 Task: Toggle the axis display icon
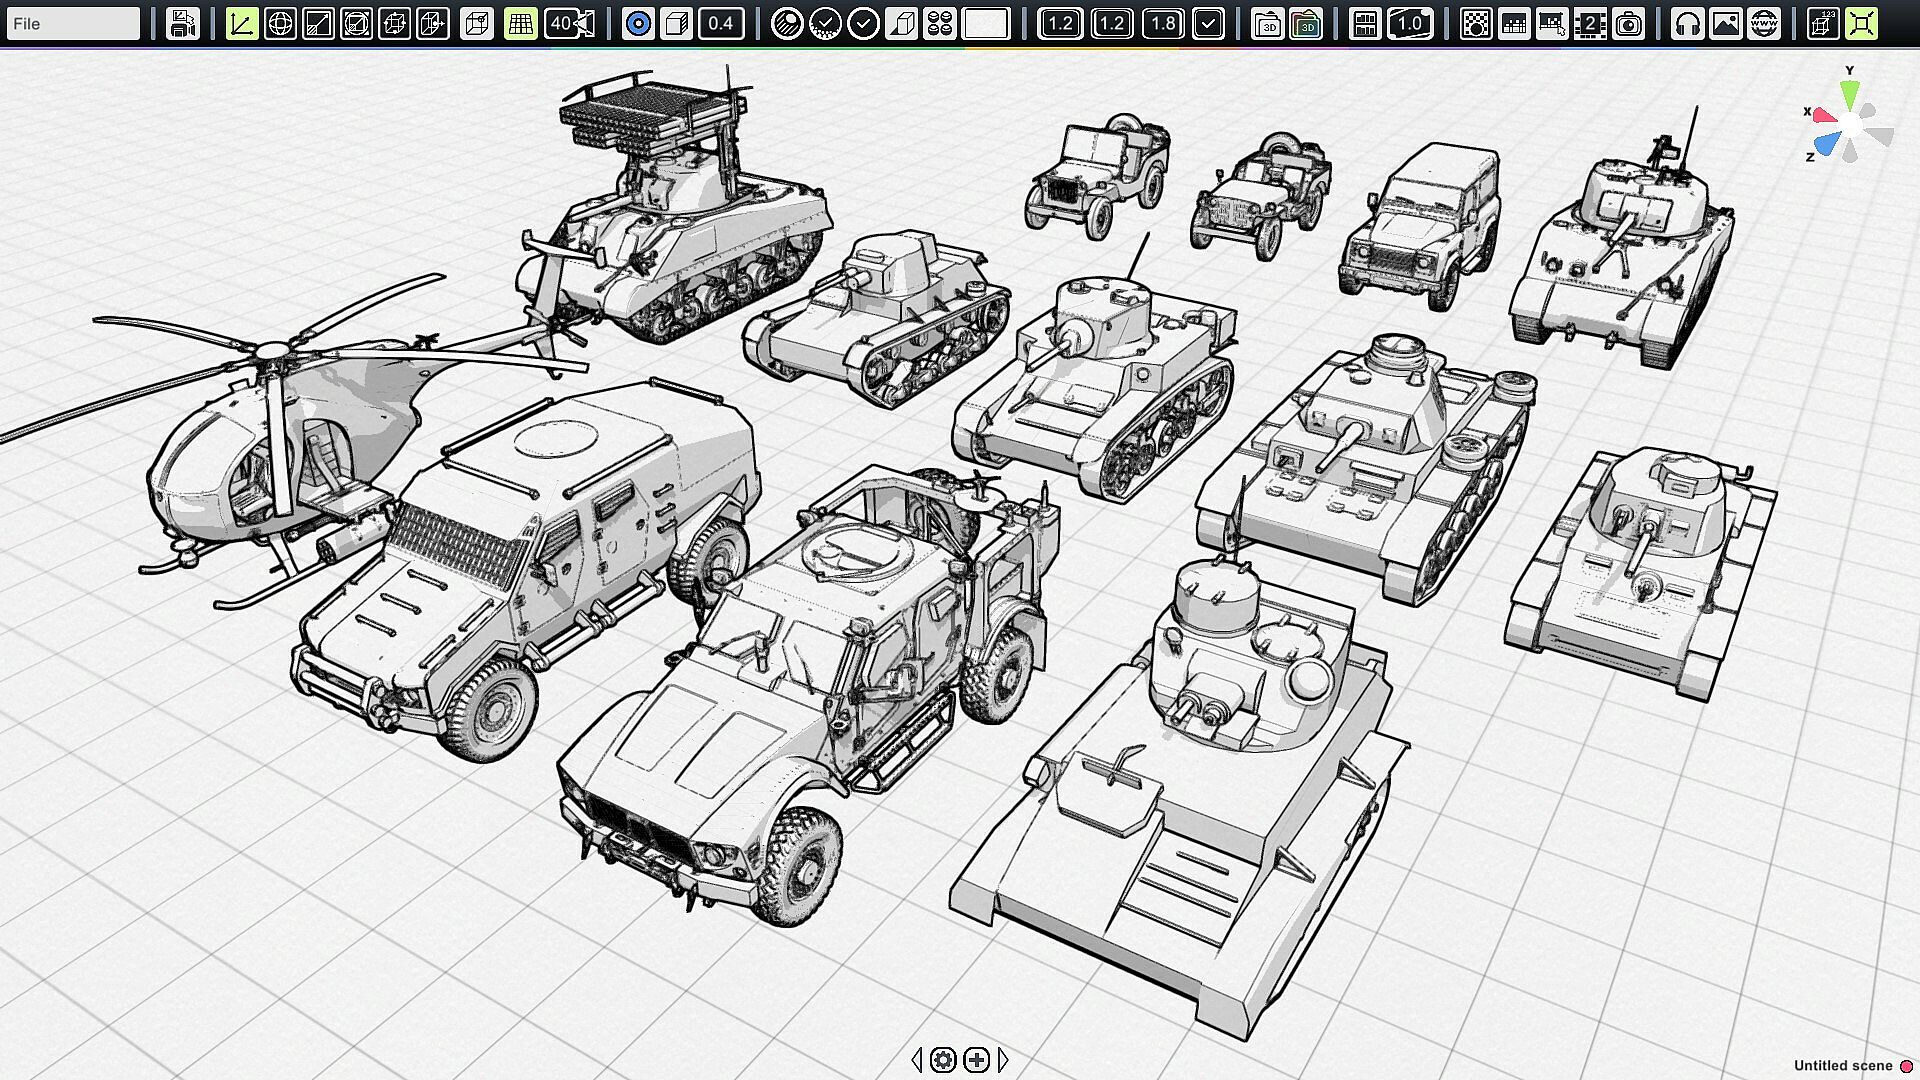click(x=241, y=23)
